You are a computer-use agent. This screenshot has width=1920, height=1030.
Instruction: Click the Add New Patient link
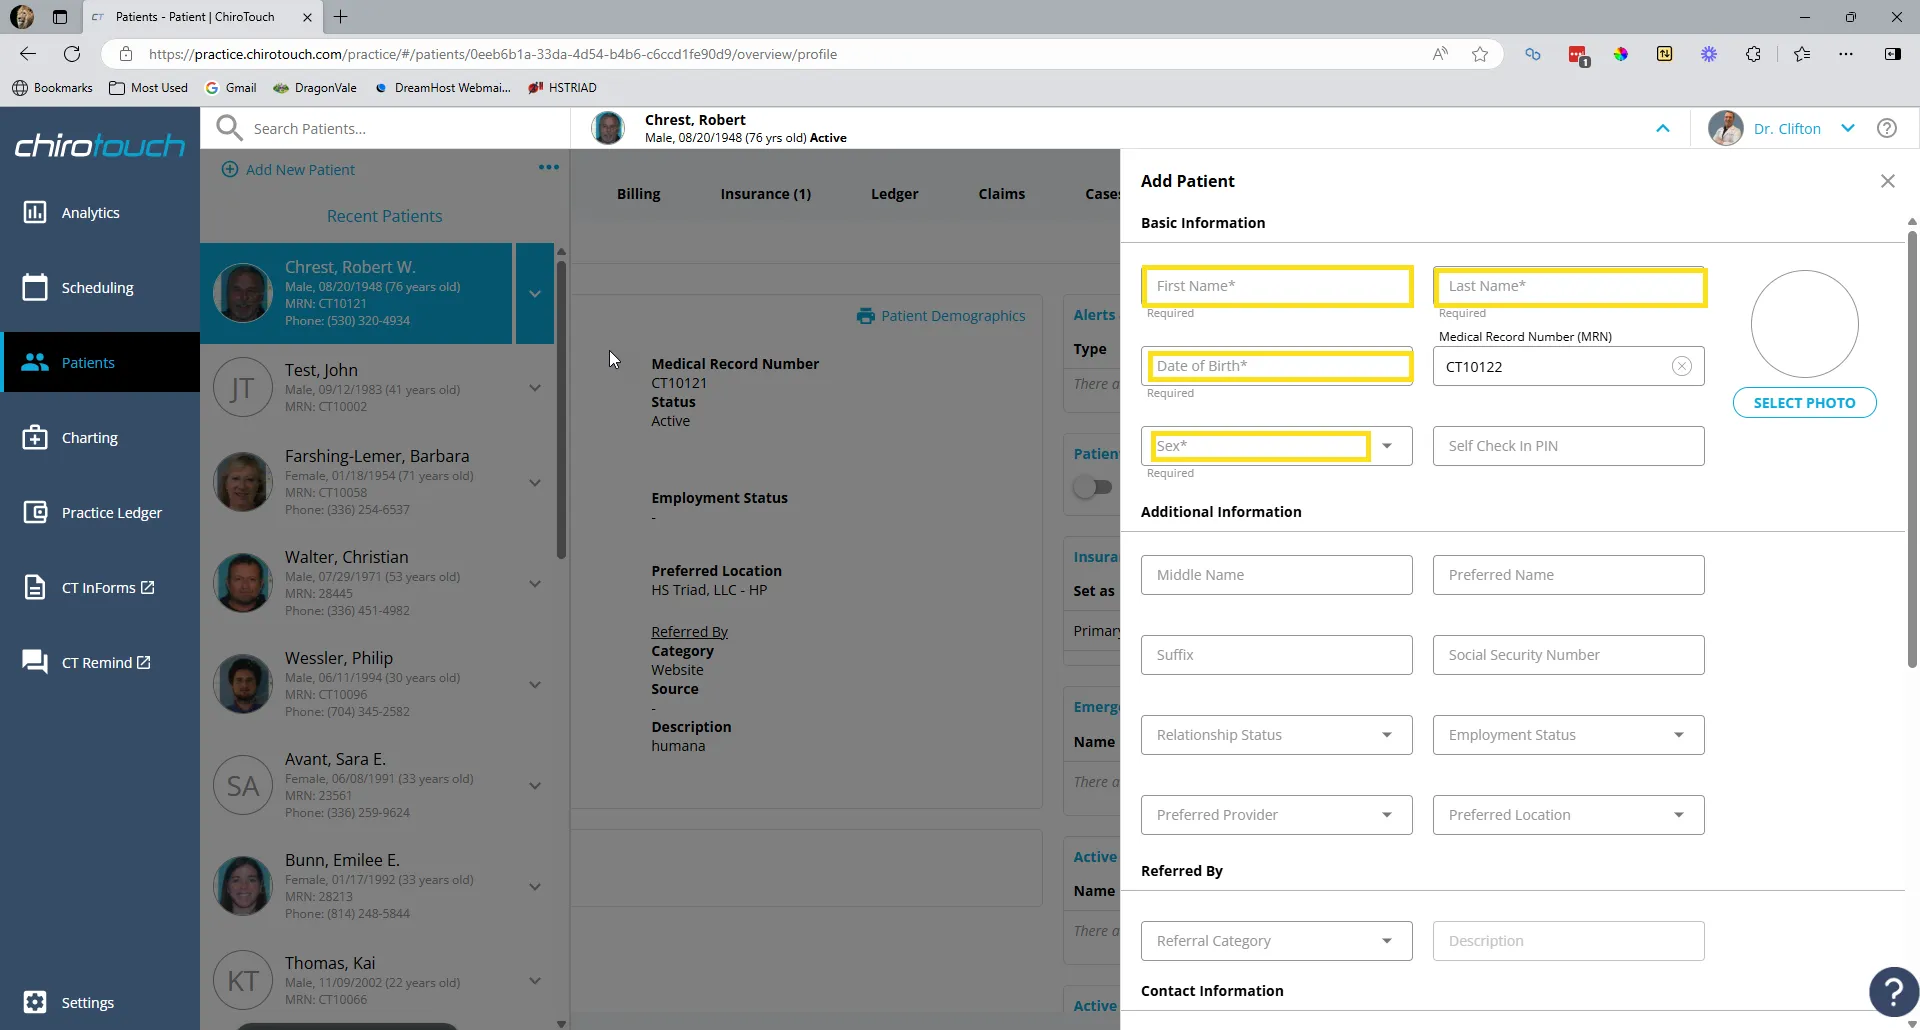click(288, 169)
